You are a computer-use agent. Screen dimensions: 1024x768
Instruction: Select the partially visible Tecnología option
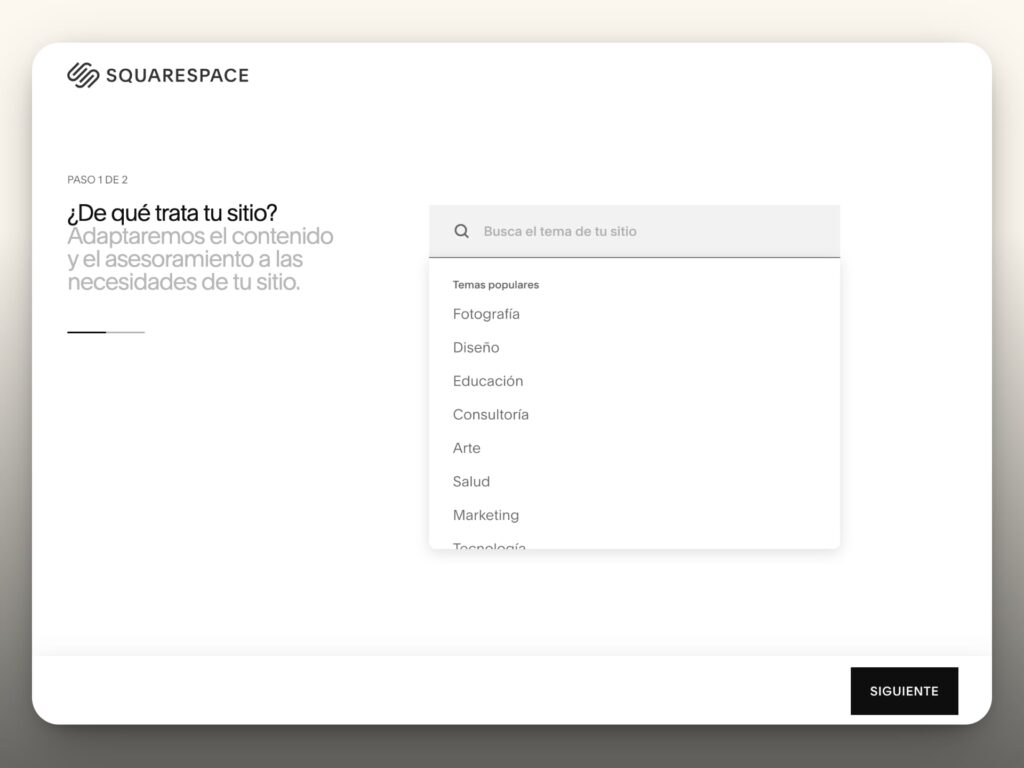(489, 544)
